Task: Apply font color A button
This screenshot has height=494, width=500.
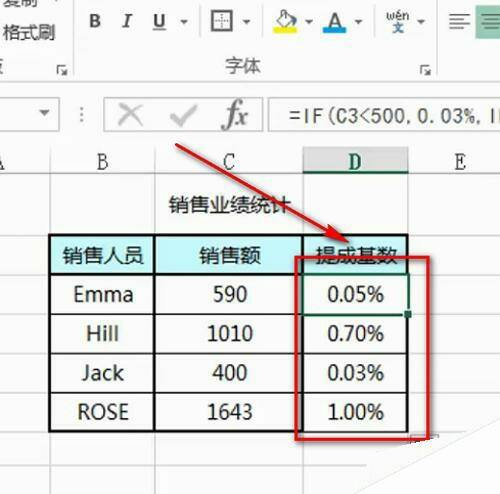Action: tap(335, 23)
